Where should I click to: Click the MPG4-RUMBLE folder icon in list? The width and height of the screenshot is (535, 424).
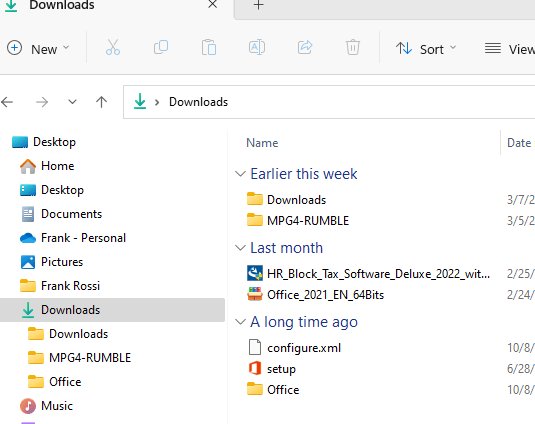[255, 220]
